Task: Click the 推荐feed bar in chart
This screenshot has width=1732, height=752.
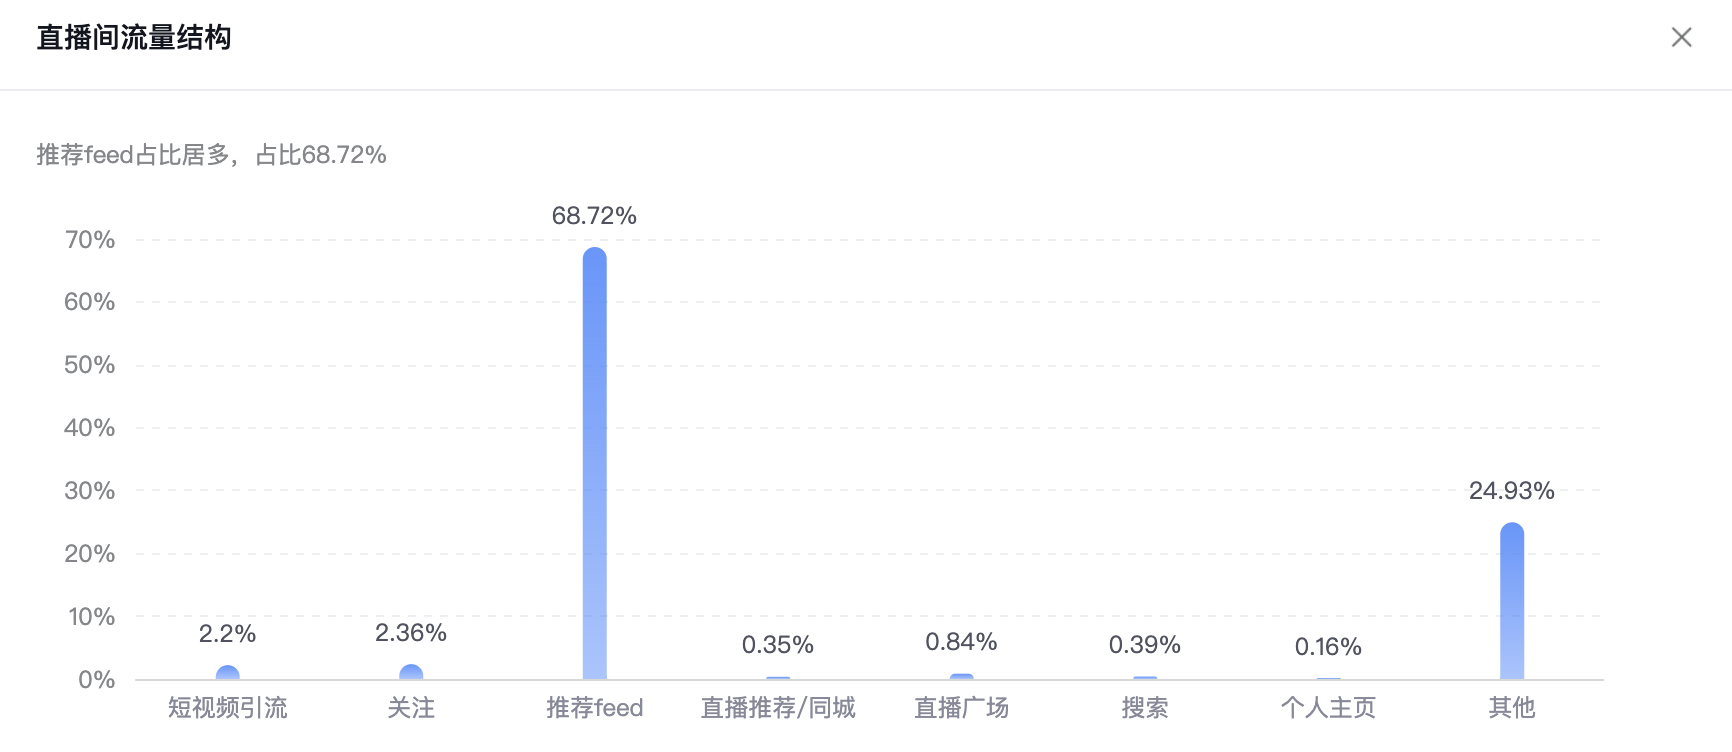Action: (594, 463)
